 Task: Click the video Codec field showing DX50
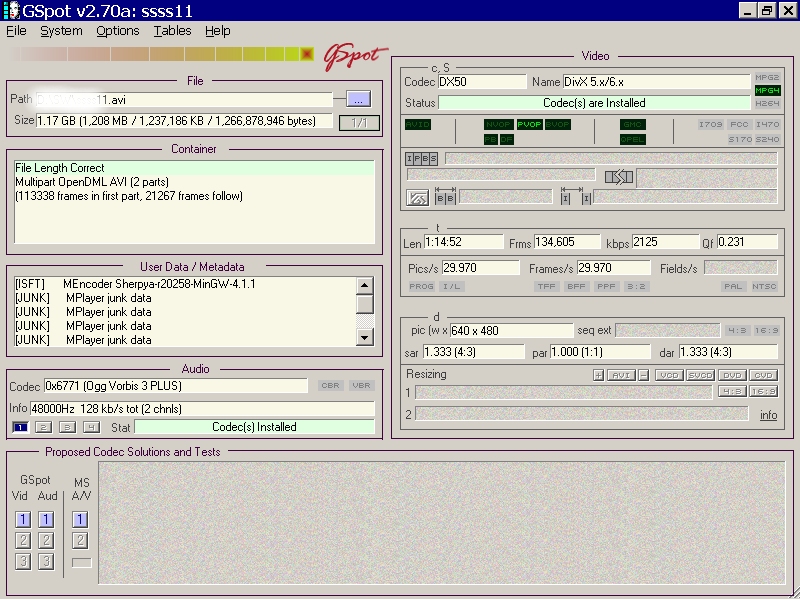482,82
